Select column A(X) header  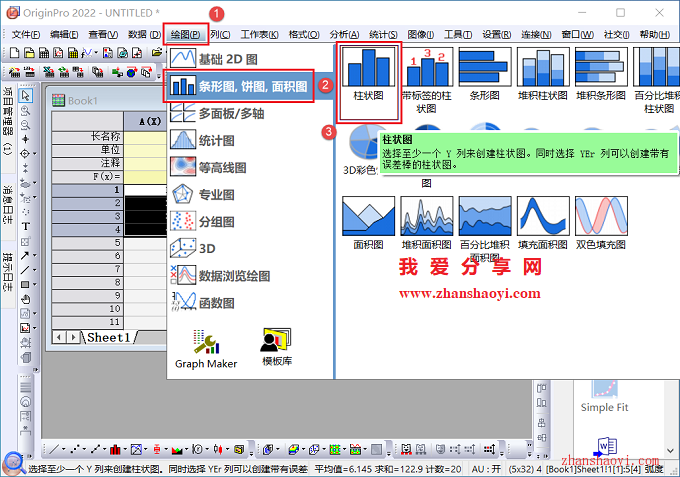pos(146,121)
